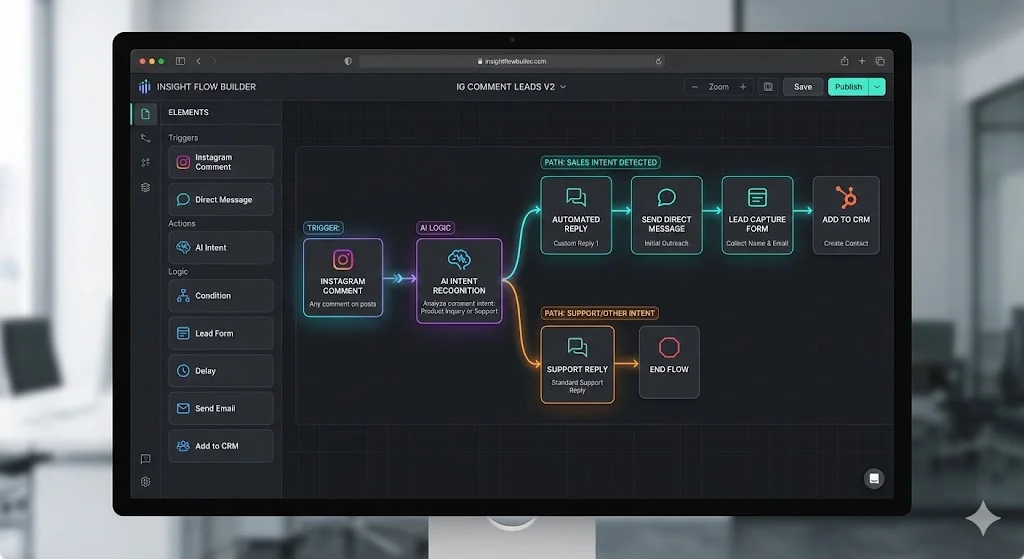Click the browser privacy shield icon

(x=348, y=61)
